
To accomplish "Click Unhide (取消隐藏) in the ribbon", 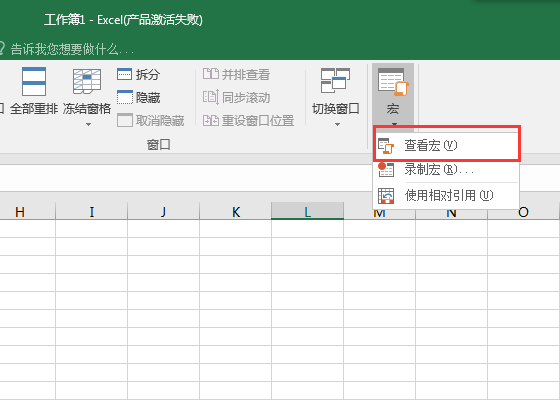I will click(x=150, y=121).
